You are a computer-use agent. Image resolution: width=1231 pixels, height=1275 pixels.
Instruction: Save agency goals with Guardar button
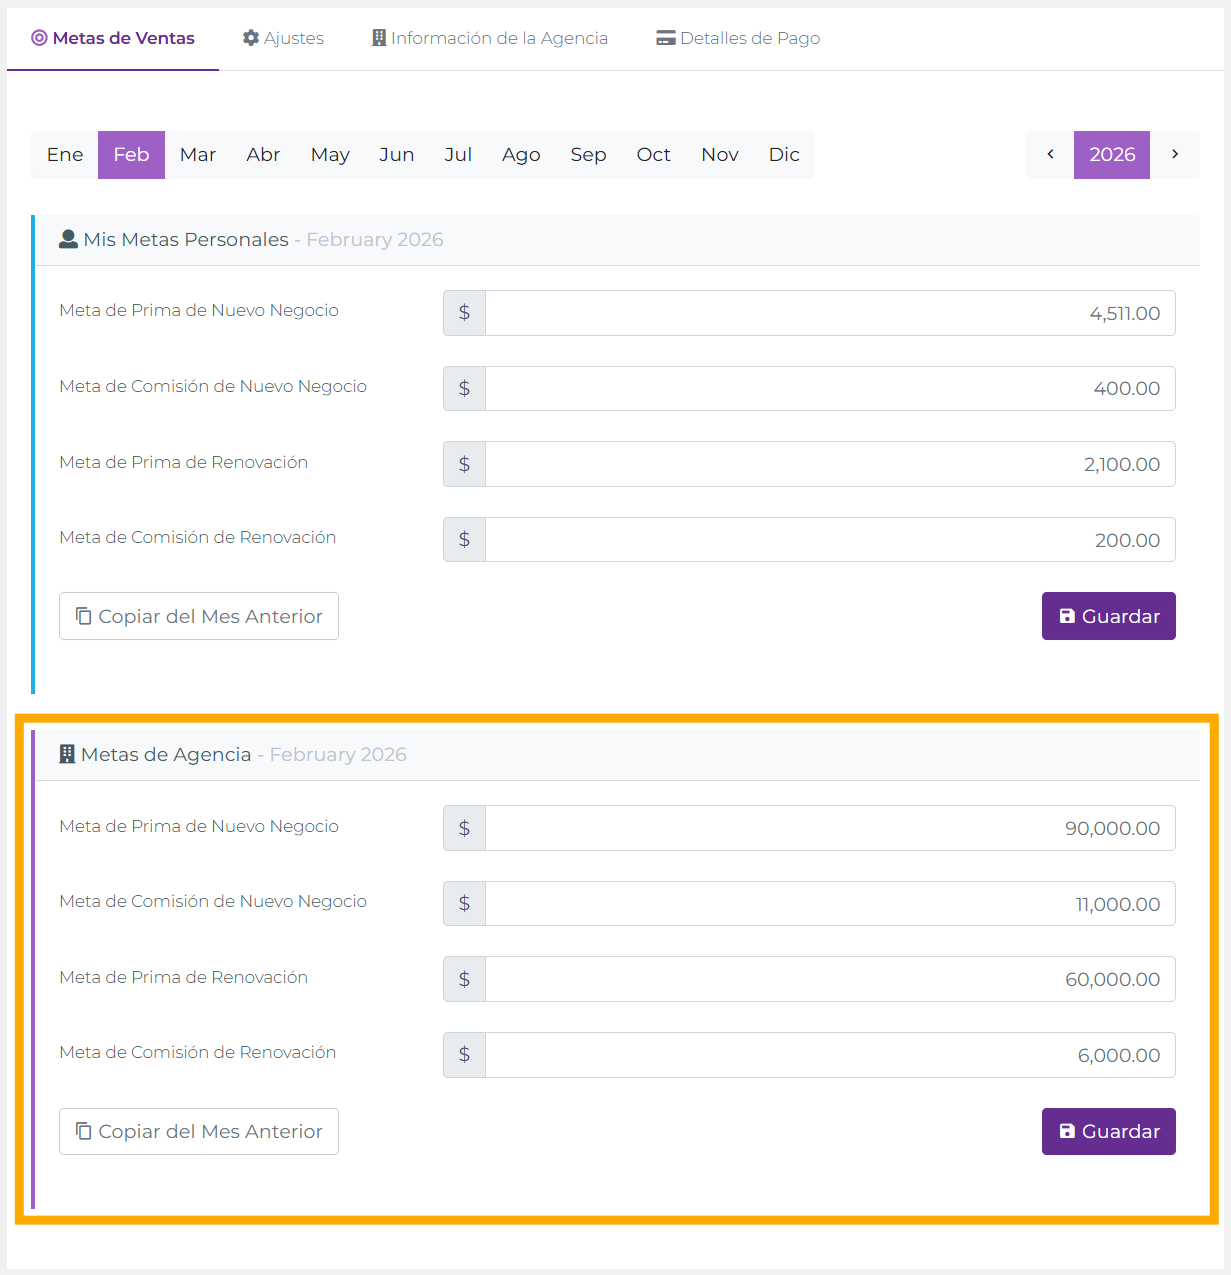click(1108, 1131)
